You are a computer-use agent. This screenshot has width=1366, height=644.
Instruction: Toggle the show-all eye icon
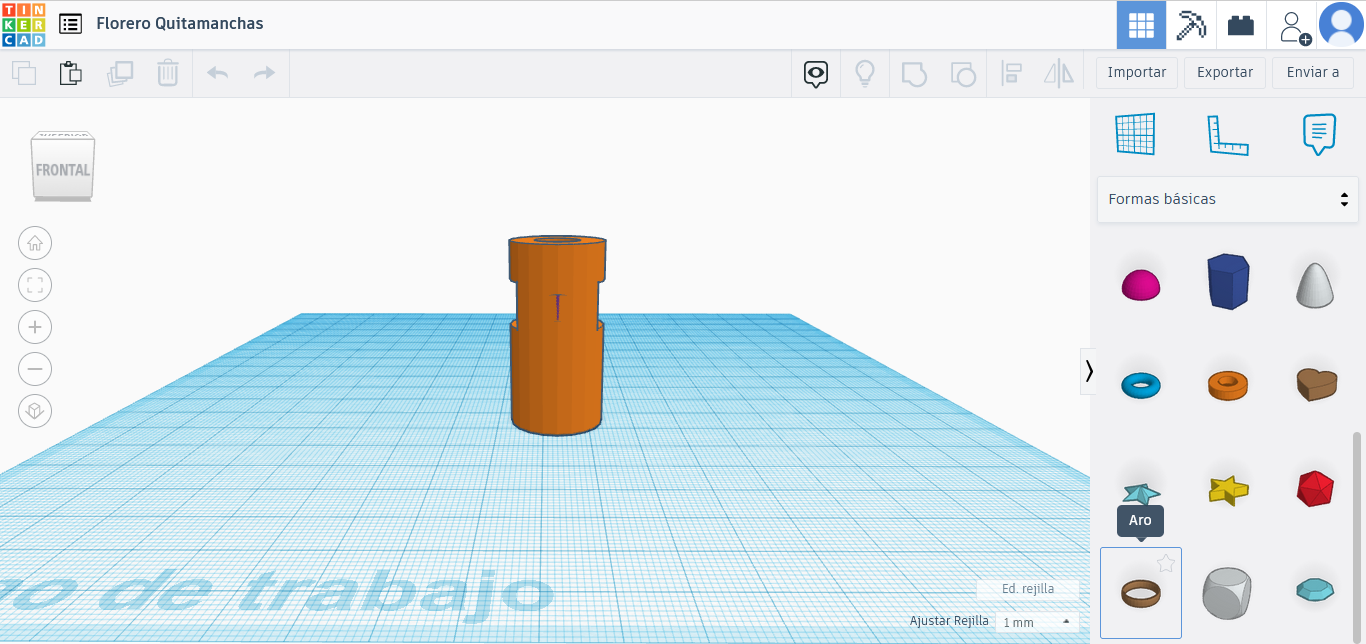tap(816, 73)
